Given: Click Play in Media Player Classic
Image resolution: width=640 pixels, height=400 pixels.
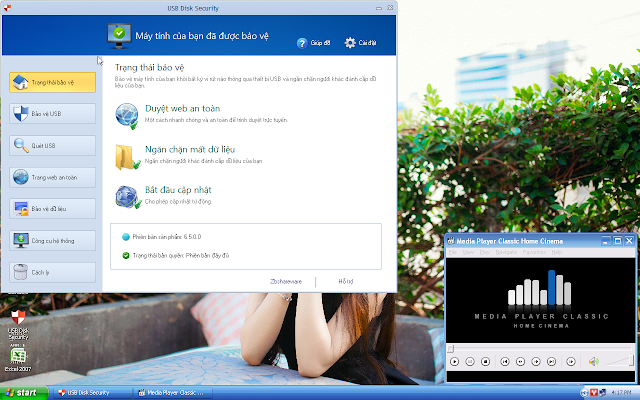Looking at the screenshot, I should [x=454, y=362].
